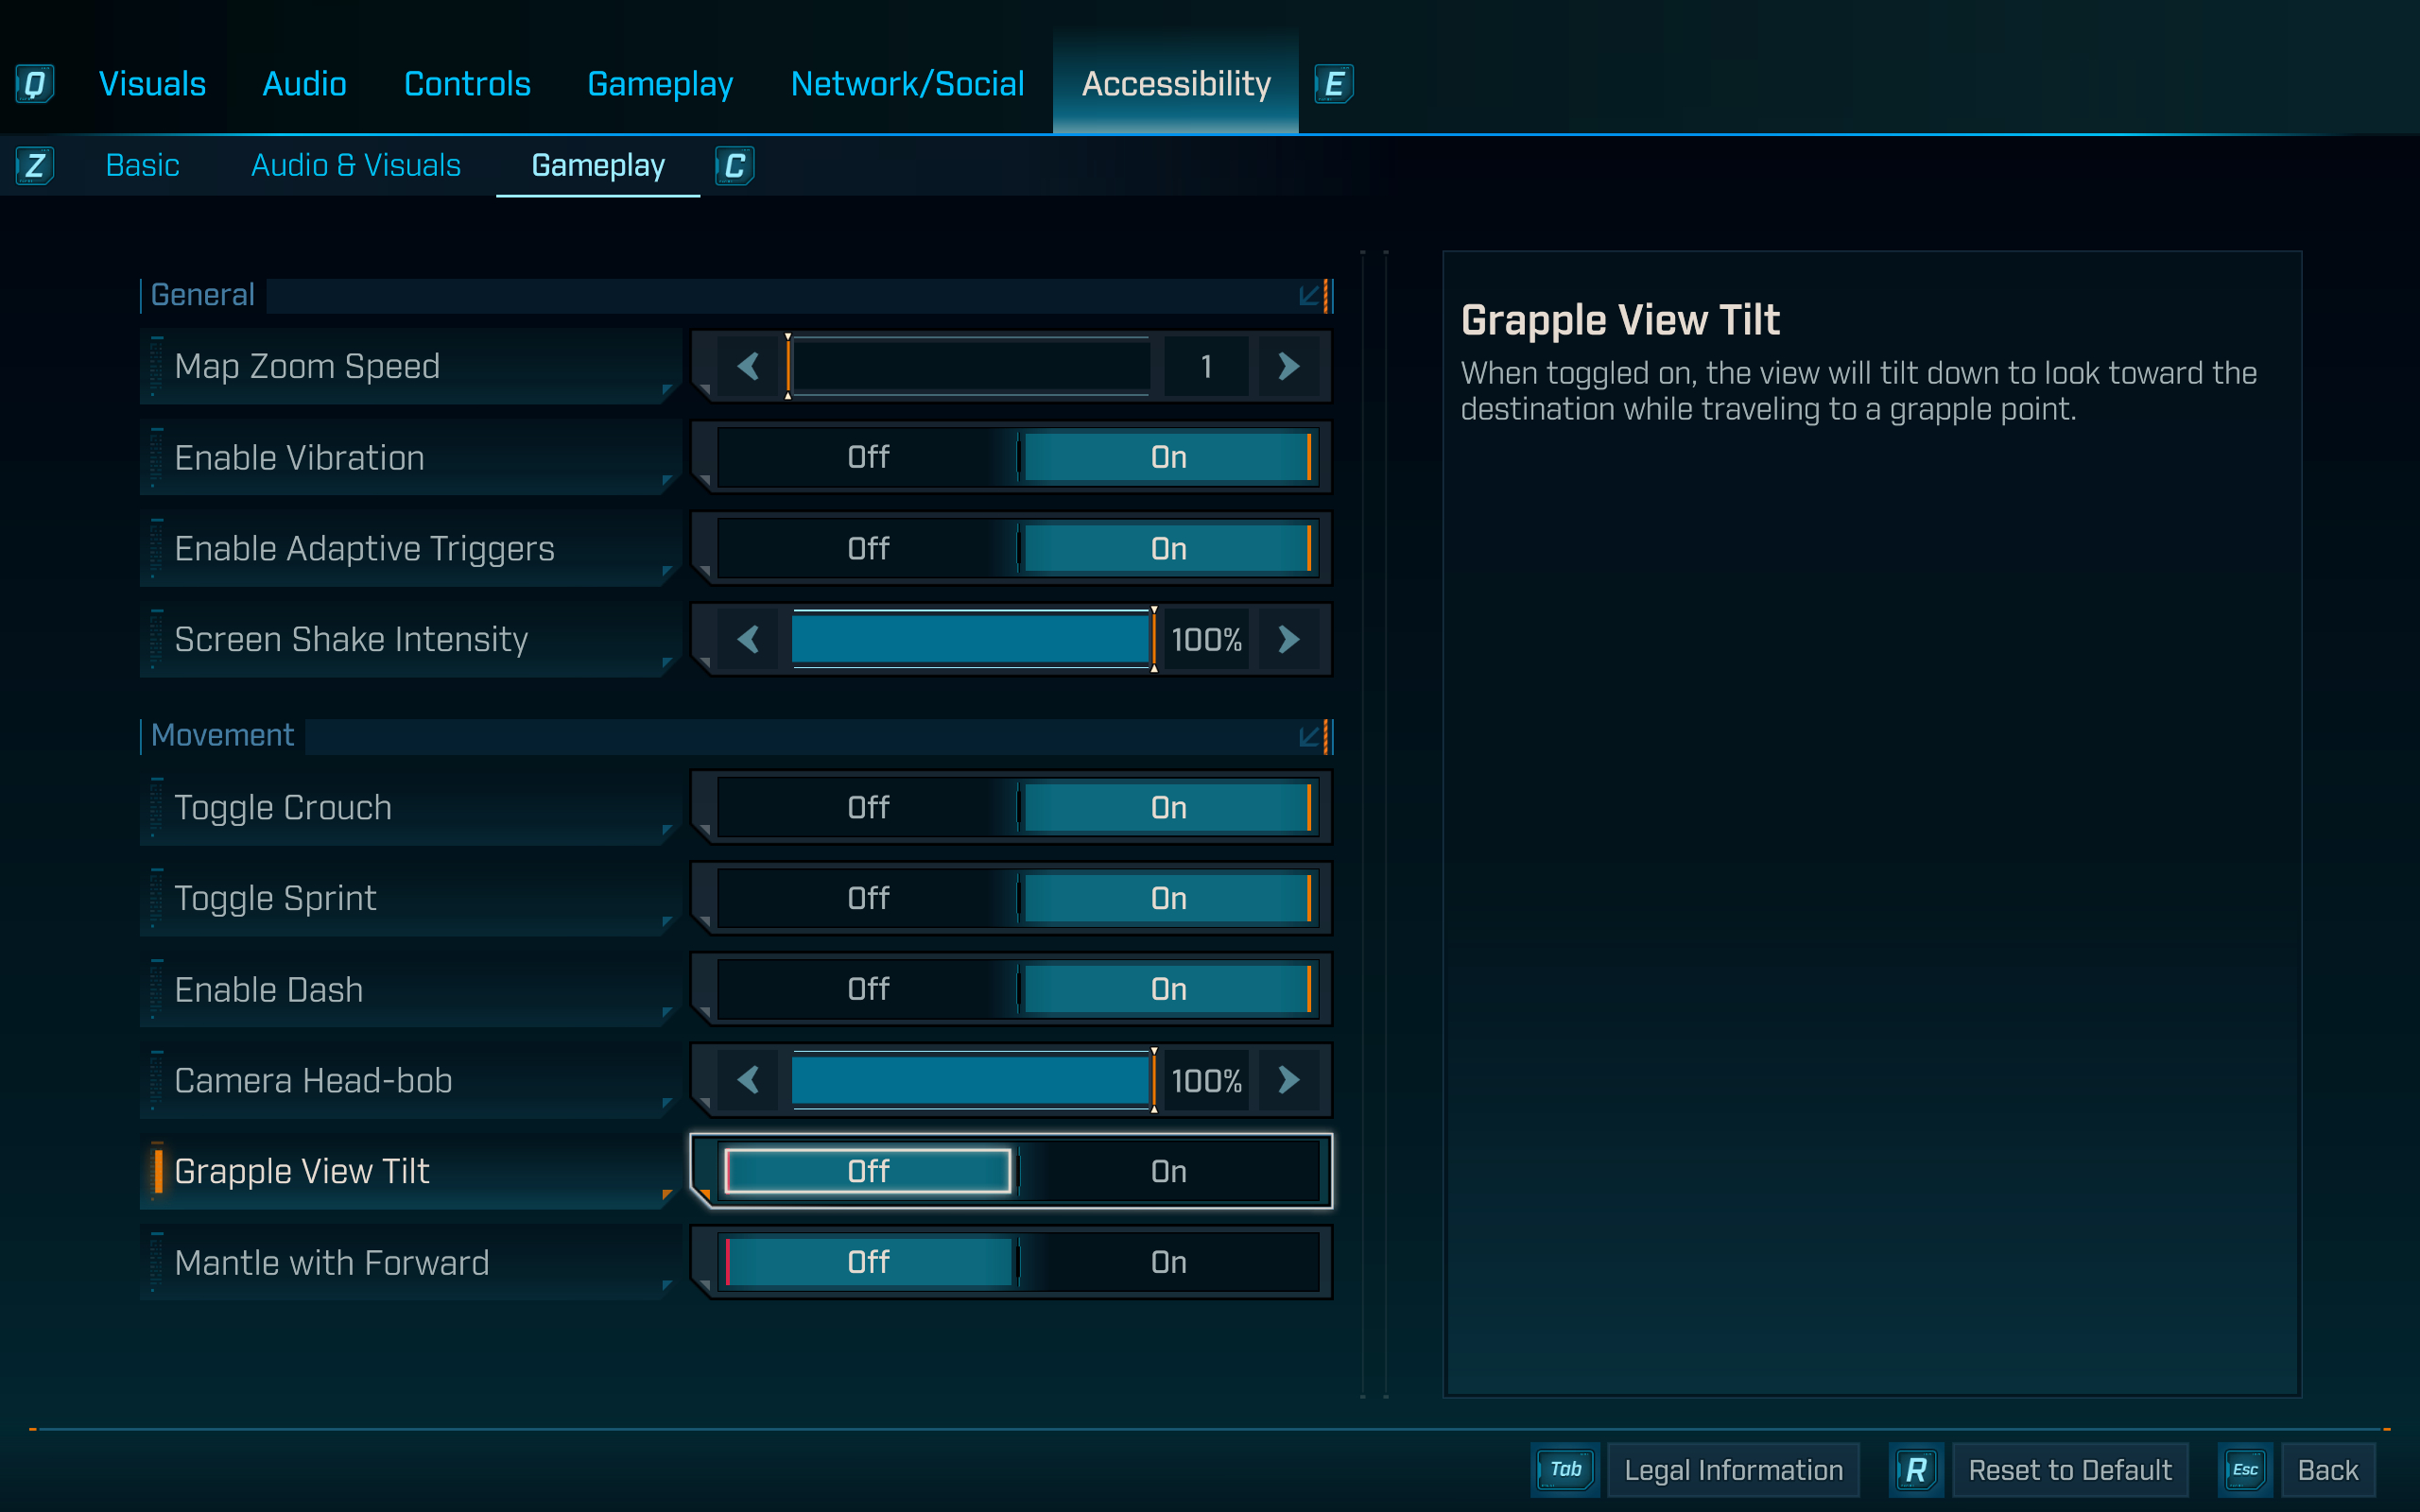This screenshot has height=1512, width=2420.
Task: Turn Grapple View Tilt on
Action: (1168, 1170)
